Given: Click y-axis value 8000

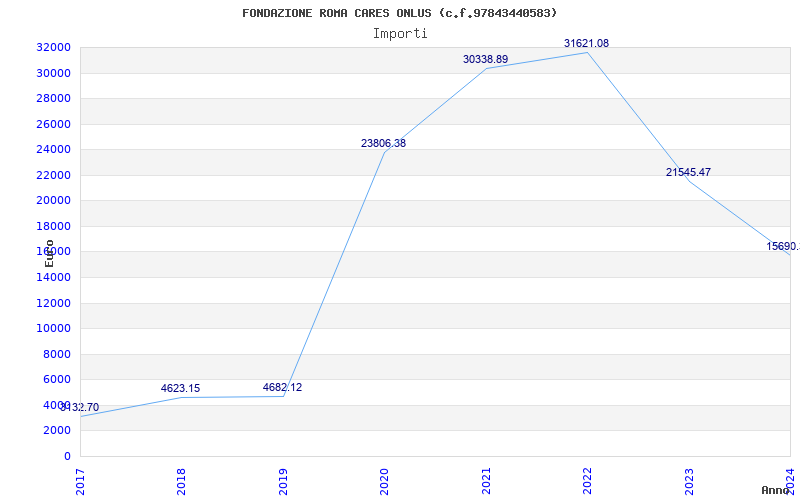Looking at the screenshot, I should pos(57,355).
